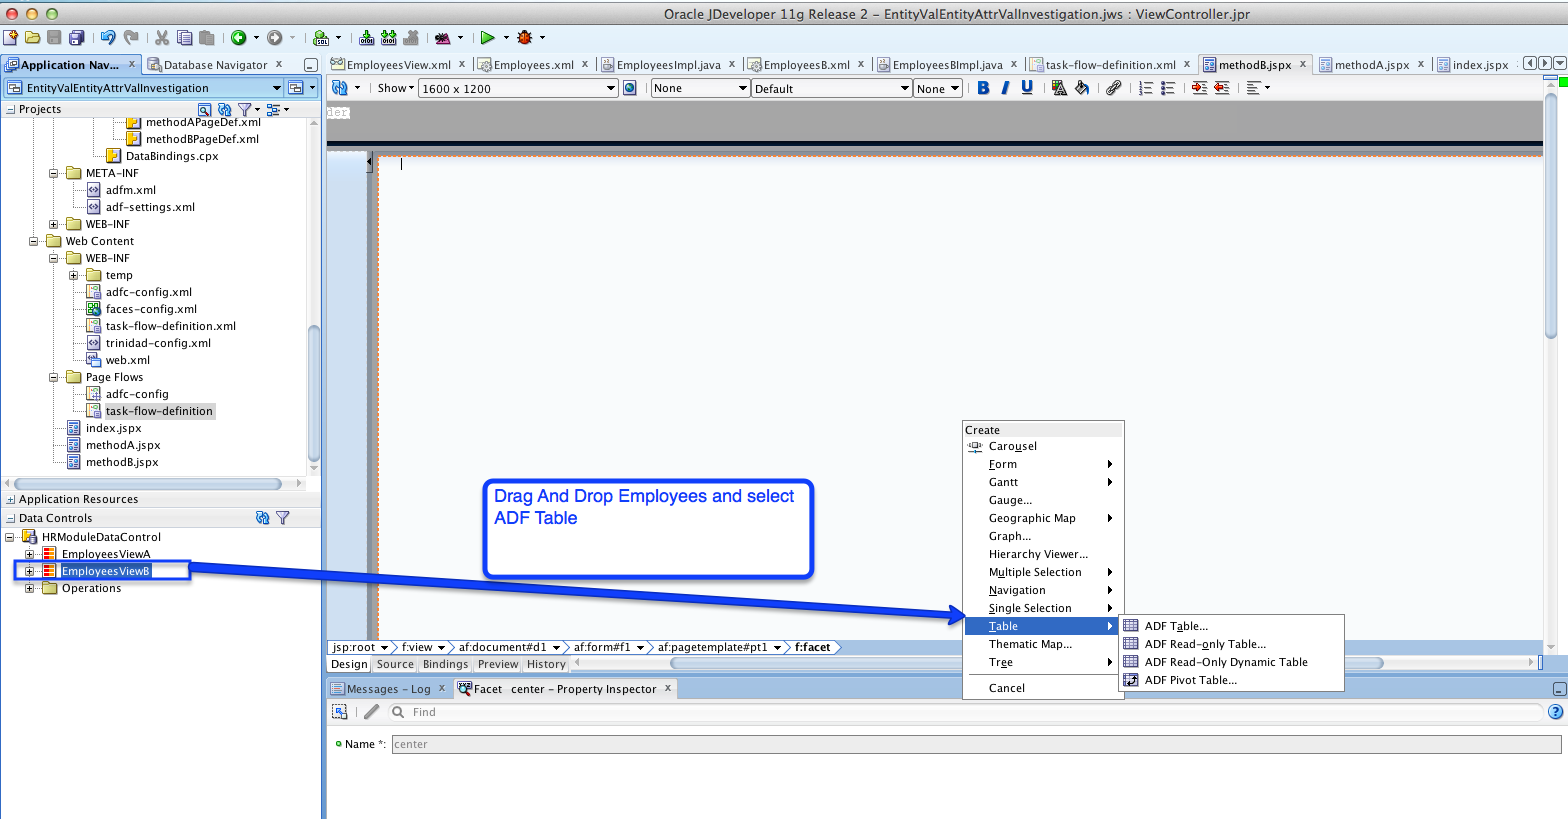Select methodA.jspx in project tree
This screenshot has width=1568, height=819.
[122, 445]
